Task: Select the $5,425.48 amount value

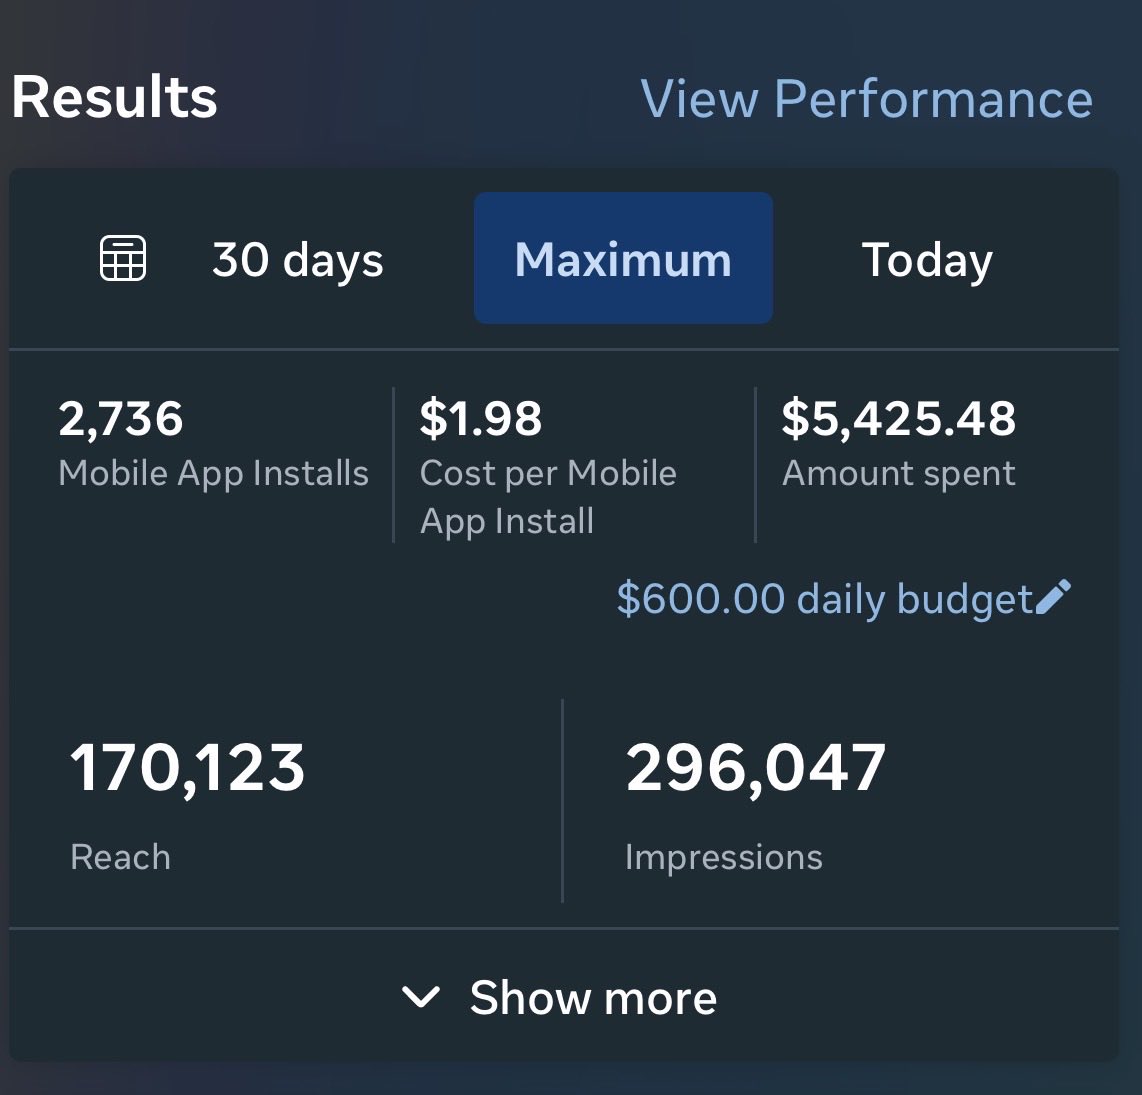Action: click(899, 419)
